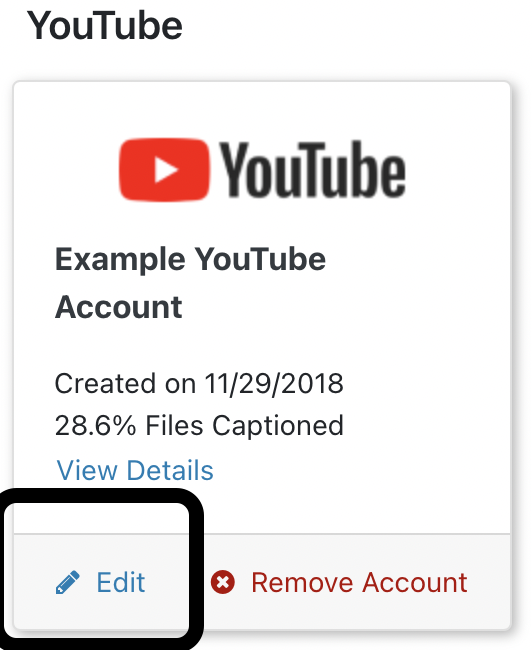Click the red X remove icon
The image size is (532, 650).
point(223,582)
